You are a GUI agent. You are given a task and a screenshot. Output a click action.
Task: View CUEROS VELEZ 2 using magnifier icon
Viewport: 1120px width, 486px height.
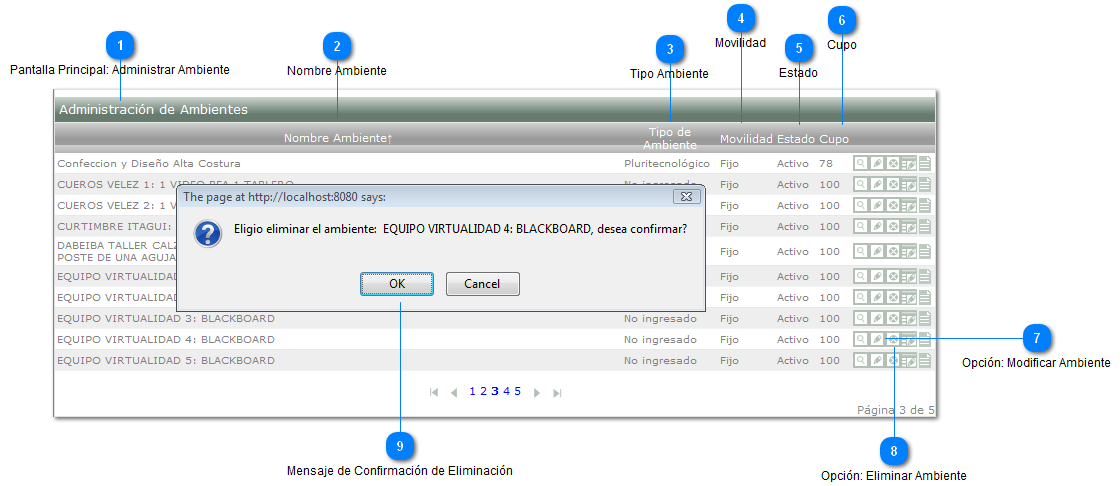[861, 205]
